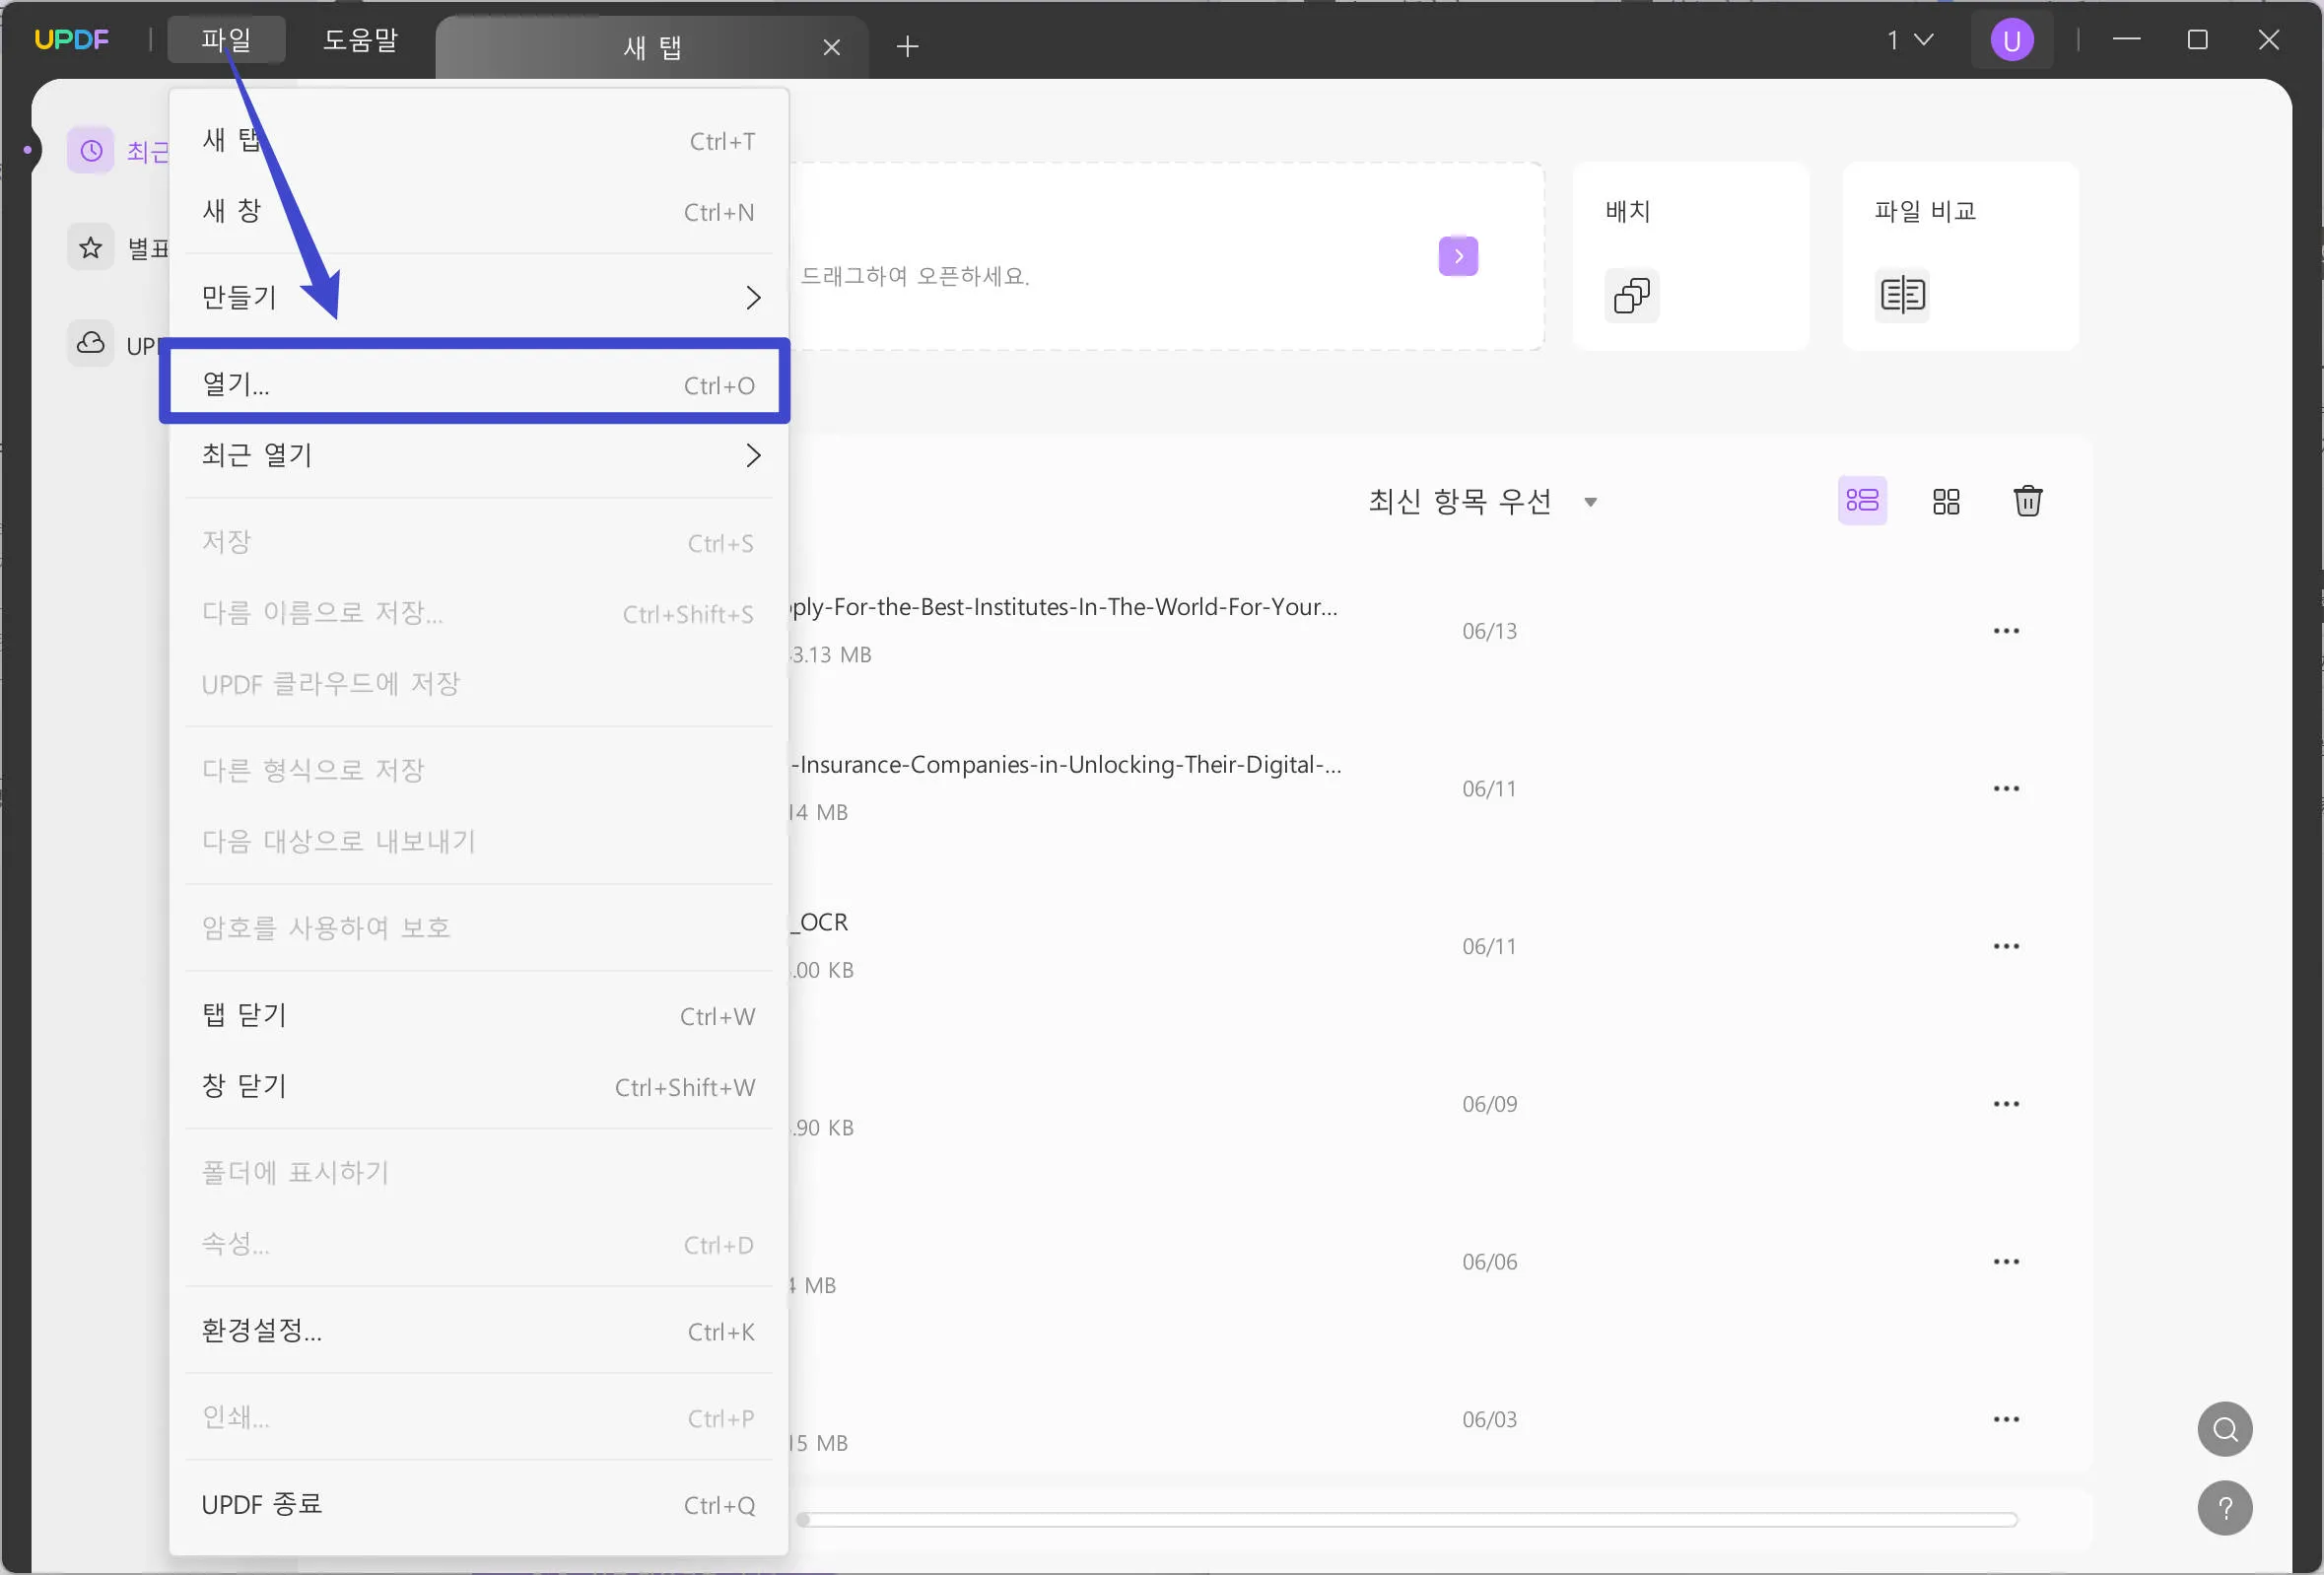Expand the 만들기 submenu
Image resolution: width=2324 pixels, height=1575 pixels.
478,297
